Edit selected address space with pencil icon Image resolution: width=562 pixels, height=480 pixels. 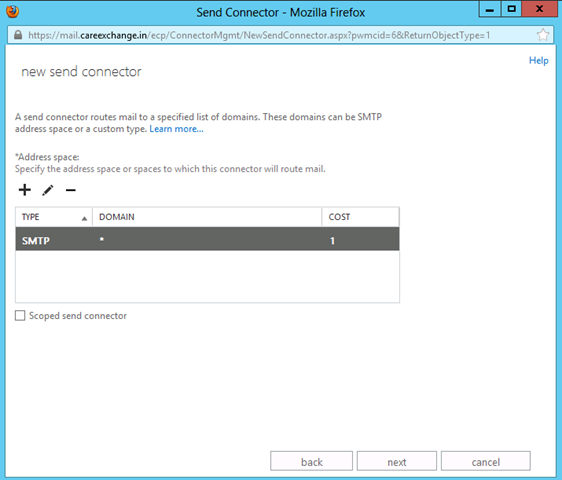[x=48, y=190]
